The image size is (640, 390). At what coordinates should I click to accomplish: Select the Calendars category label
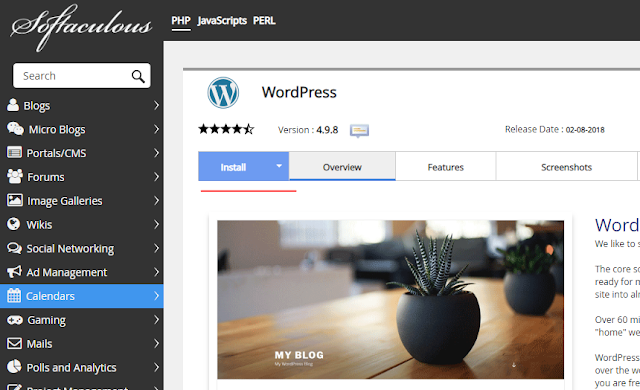pyautogui.click(x=50, y=296)
